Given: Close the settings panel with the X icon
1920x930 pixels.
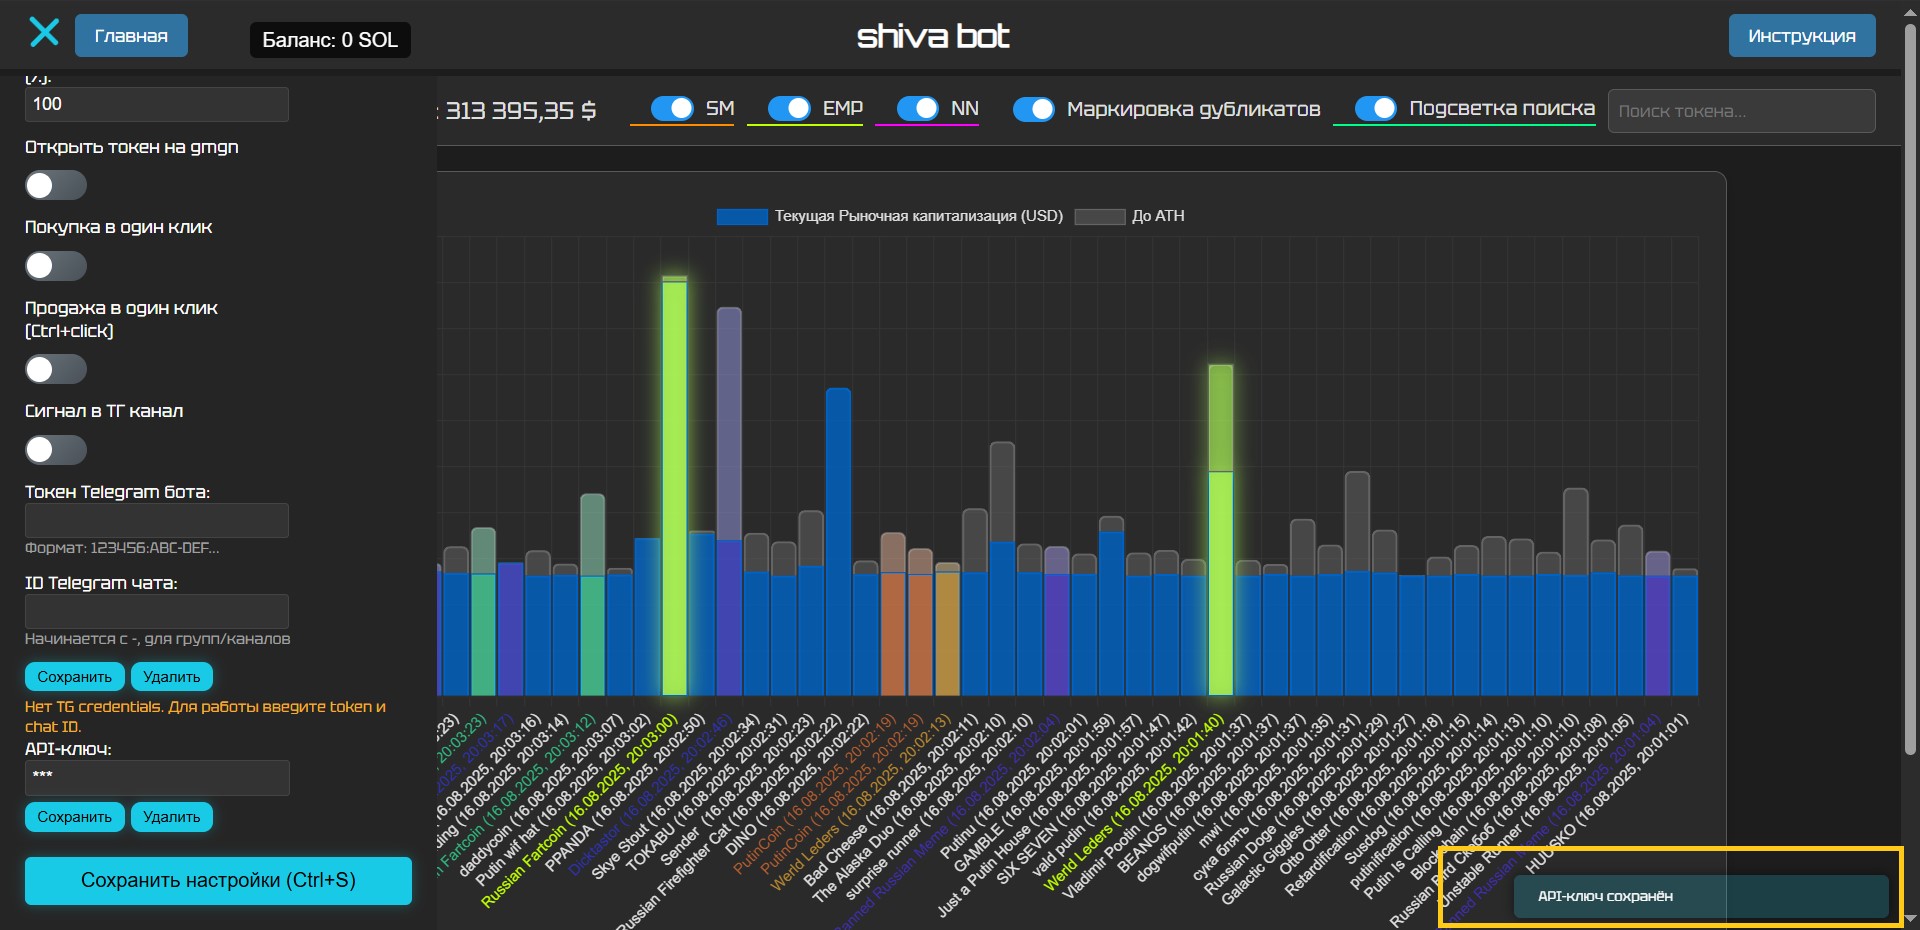Looking at the screenshot, I should pyautogui.click(x=44, y=33).
